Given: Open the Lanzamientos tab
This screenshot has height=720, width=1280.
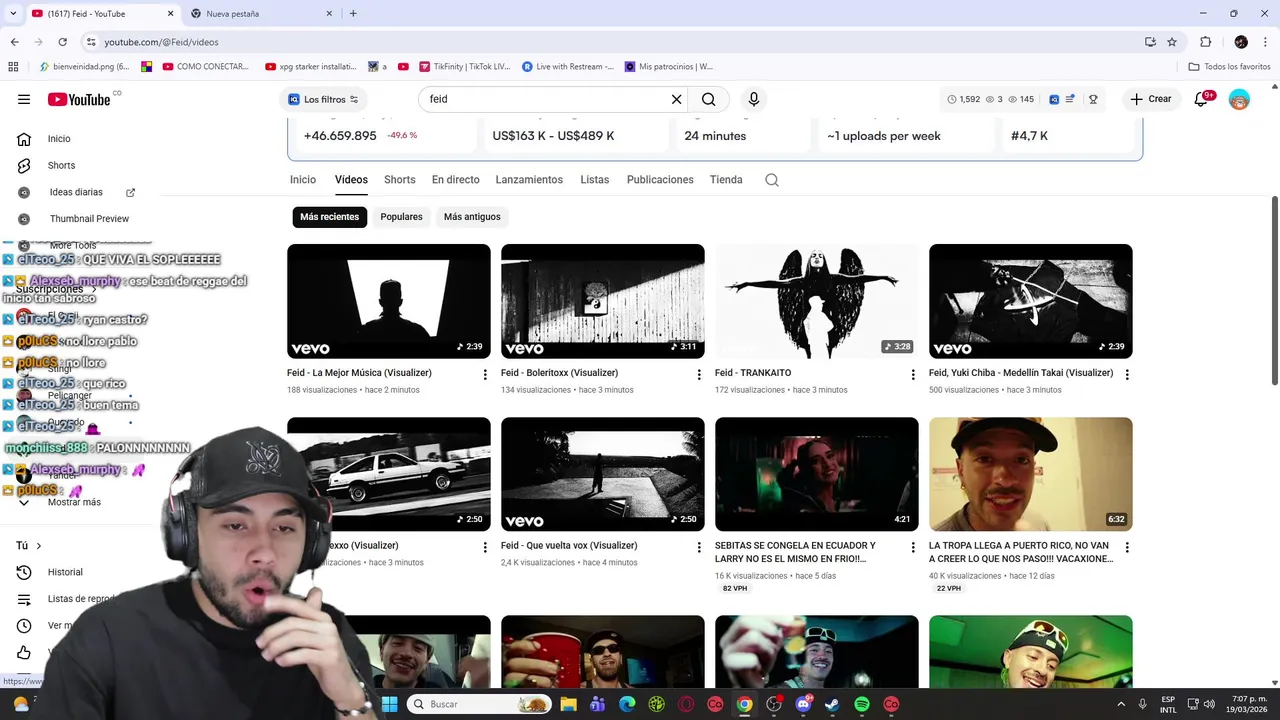Looking at the screenshot, I should [529, 180].
